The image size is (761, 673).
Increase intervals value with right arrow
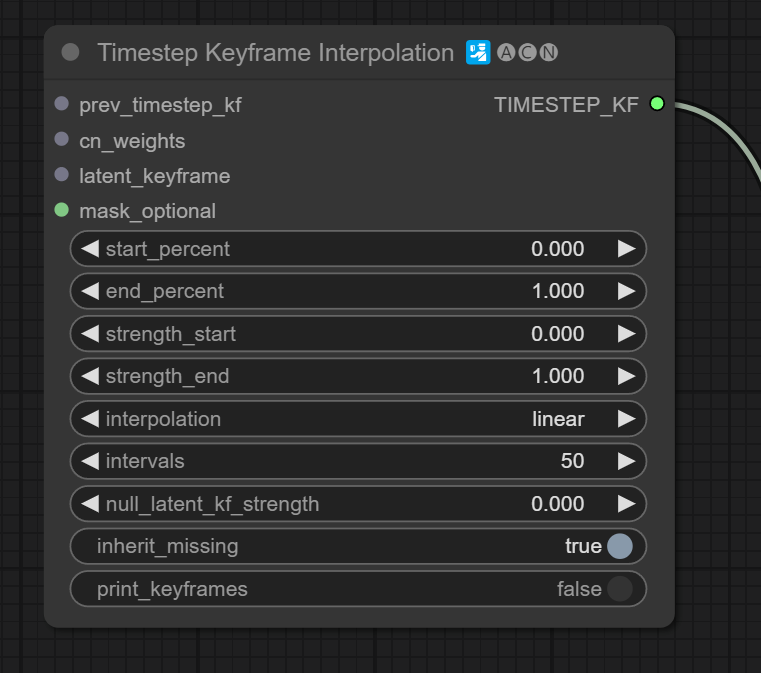coord(626,461)
